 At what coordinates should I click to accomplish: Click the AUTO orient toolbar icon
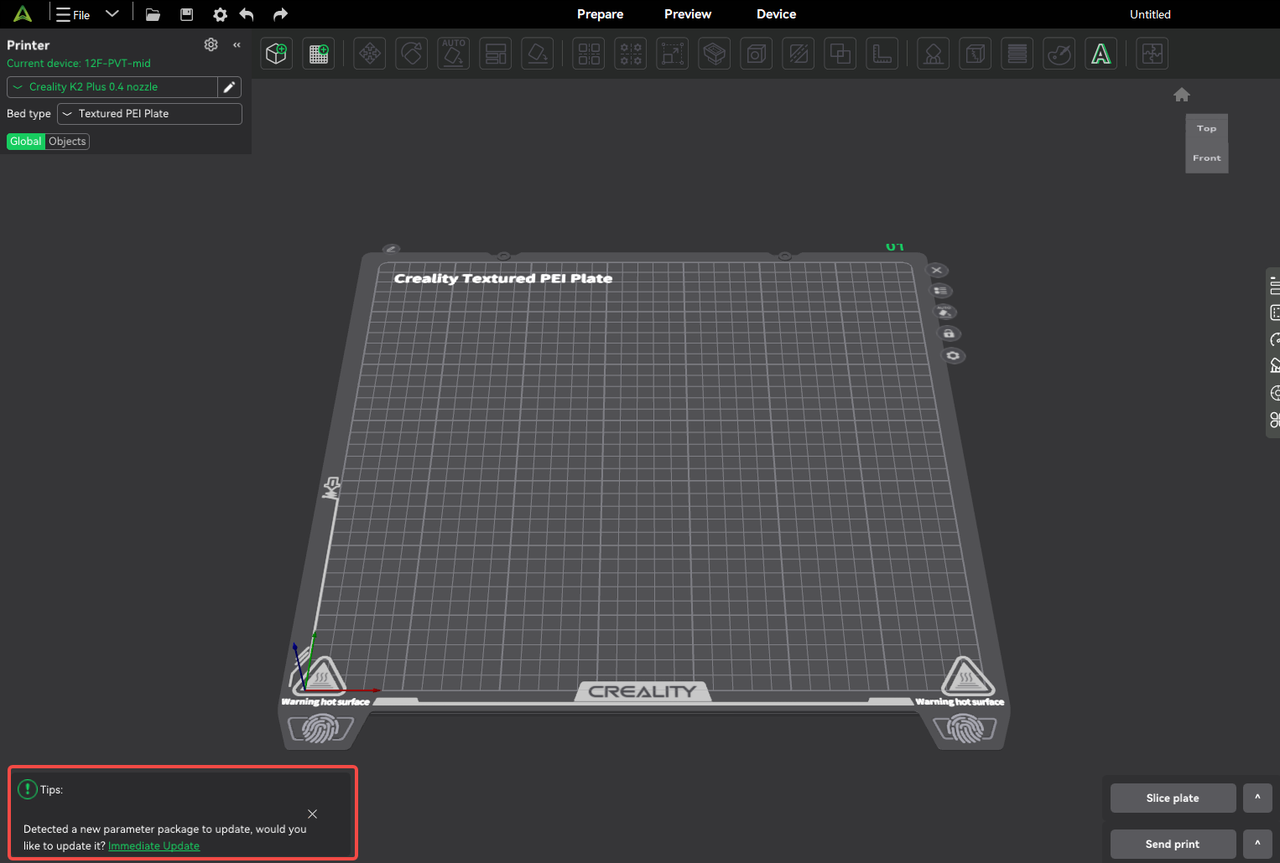(454, 54)
